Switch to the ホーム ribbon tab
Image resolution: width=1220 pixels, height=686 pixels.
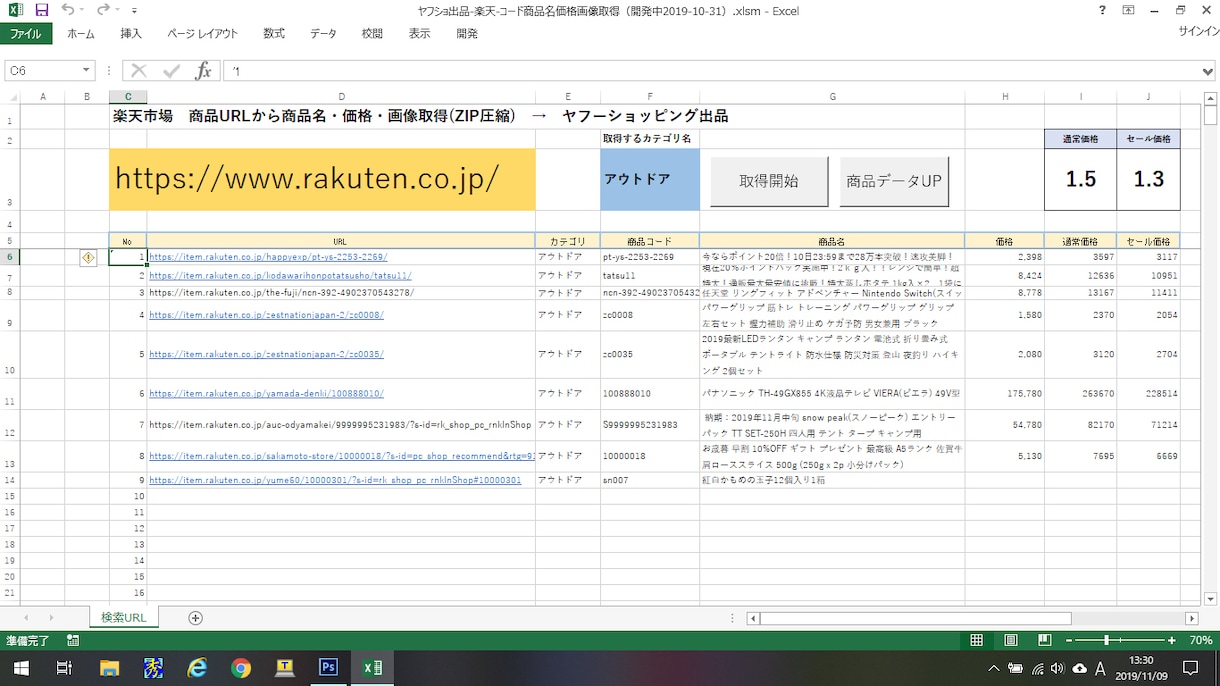tap(81, 33)
